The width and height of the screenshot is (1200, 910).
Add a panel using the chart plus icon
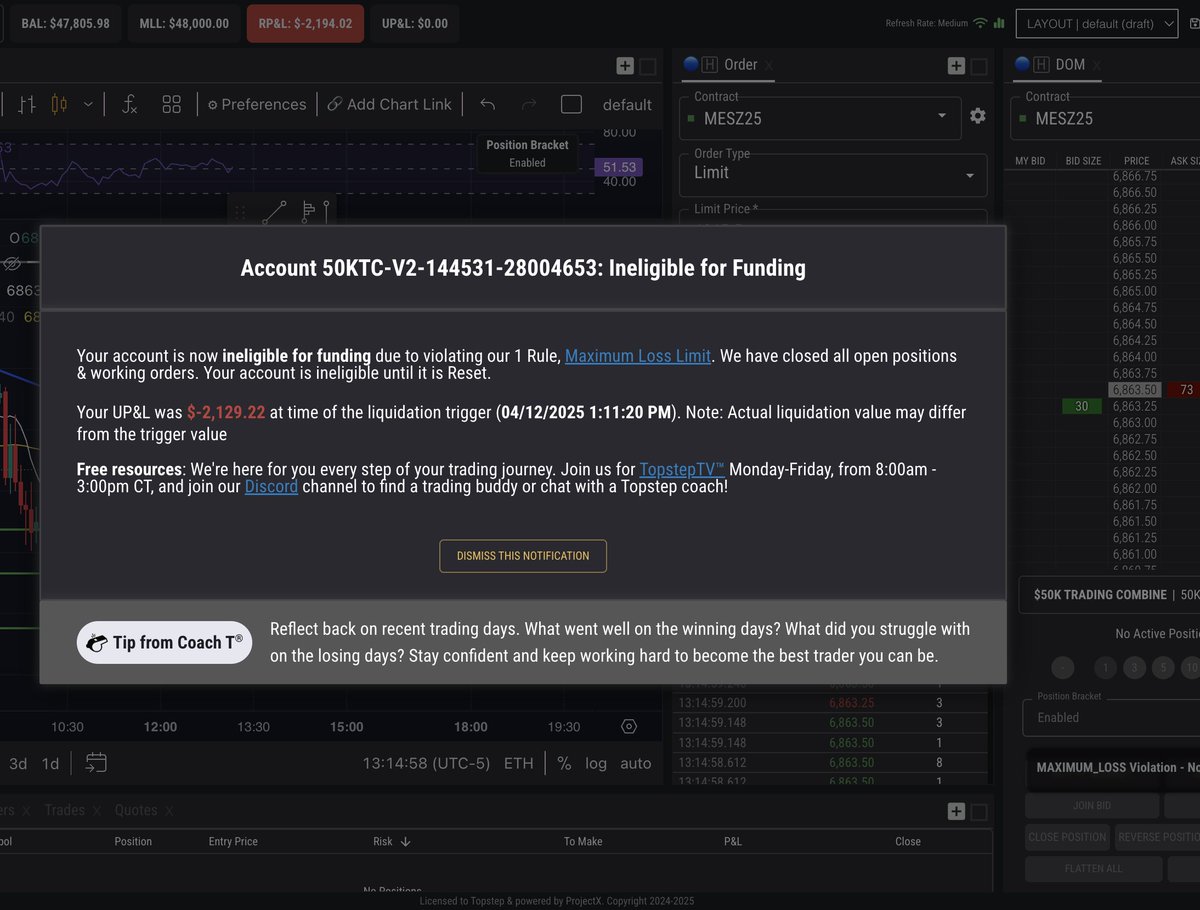point(625,66)
